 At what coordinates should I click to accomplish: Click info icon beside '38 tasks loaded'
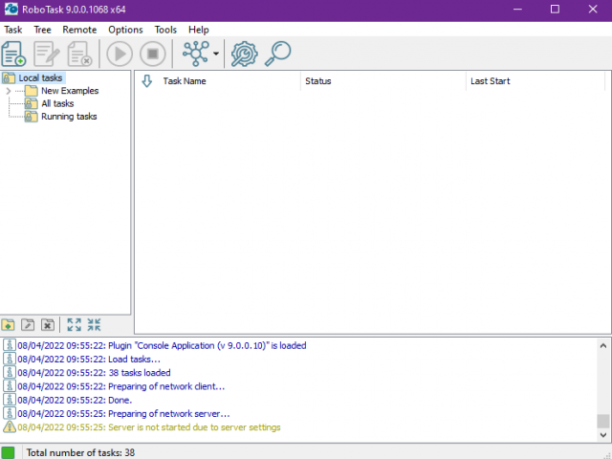pos(9,372)
